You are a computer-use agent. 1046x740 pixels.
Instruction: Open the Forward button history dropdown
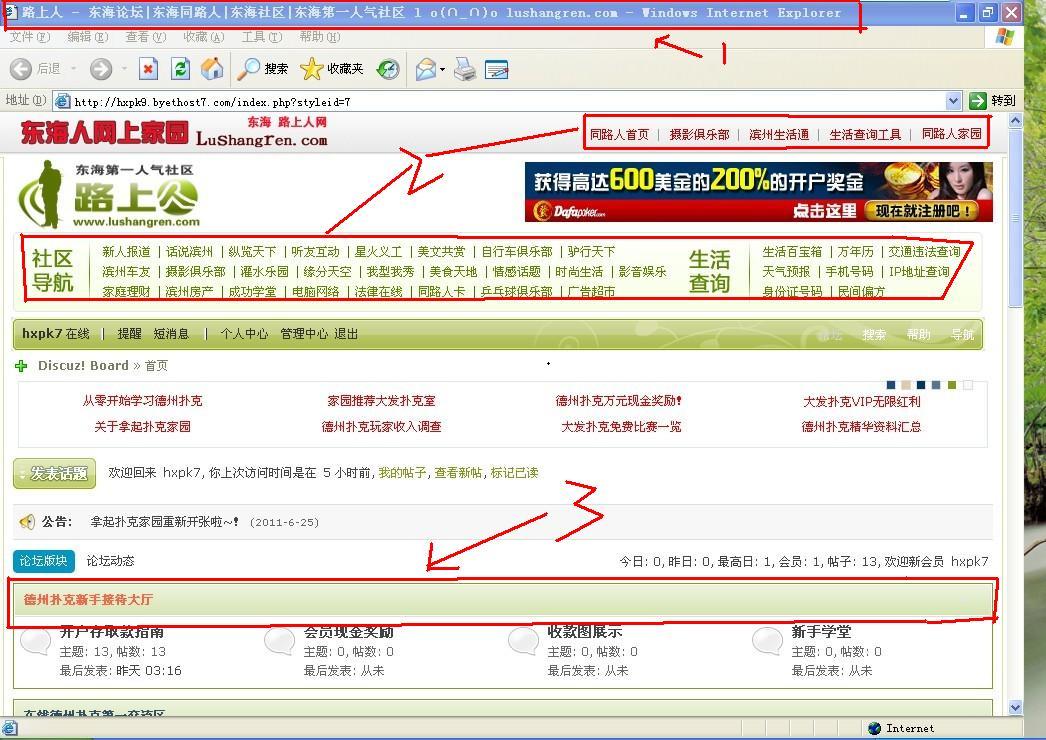(124, 69)
